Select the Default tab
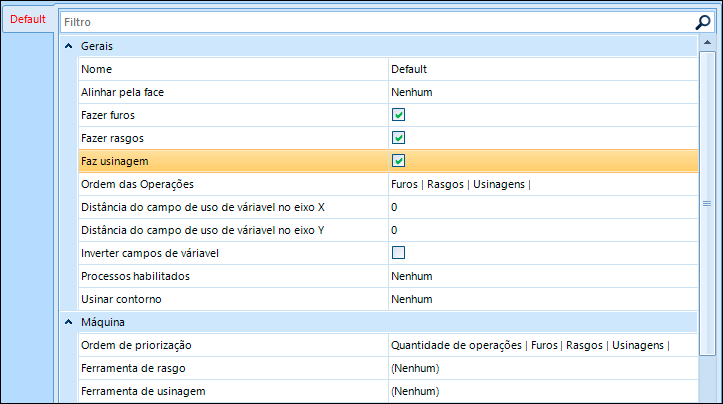 tap(28, 19)
